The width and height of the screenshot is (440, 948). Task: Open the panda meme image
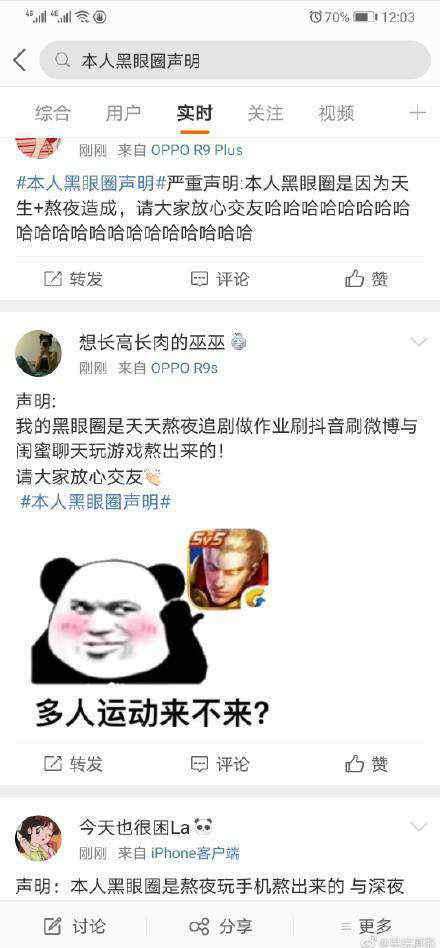pos(150,630)
